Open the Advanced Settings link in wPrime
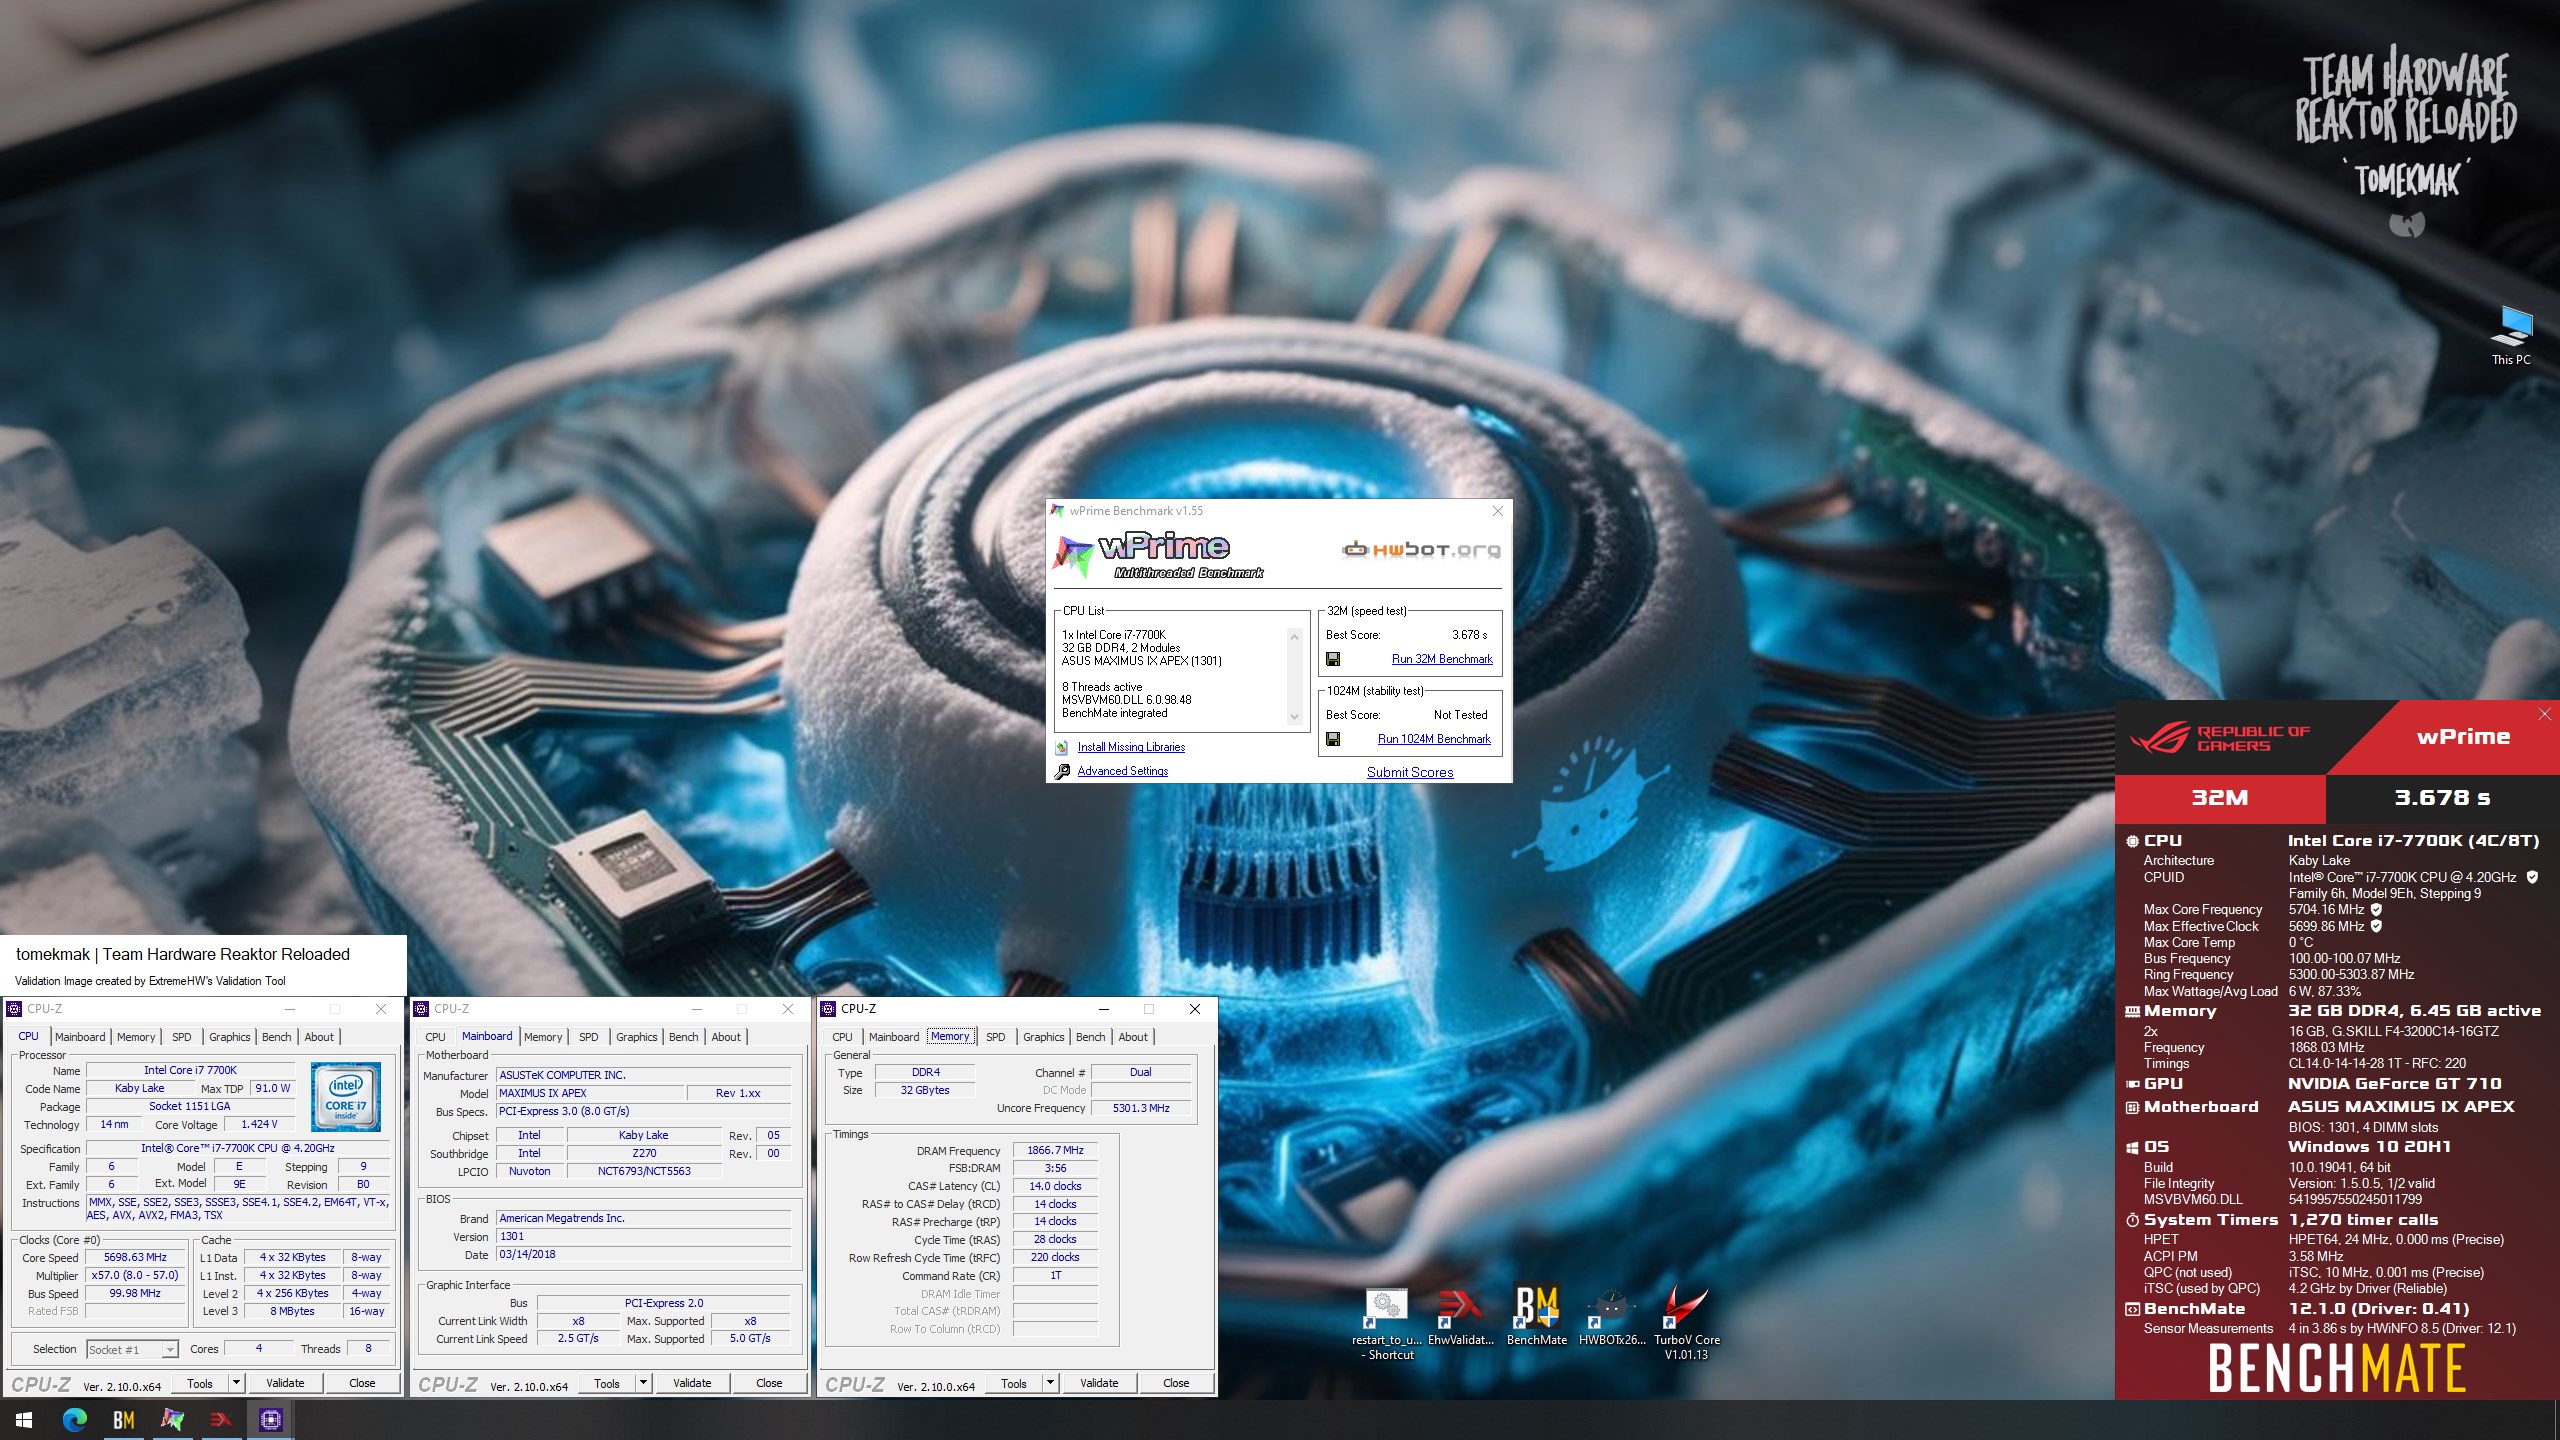Viewport: 2560px width, 1440px height. pos(1123,771)
